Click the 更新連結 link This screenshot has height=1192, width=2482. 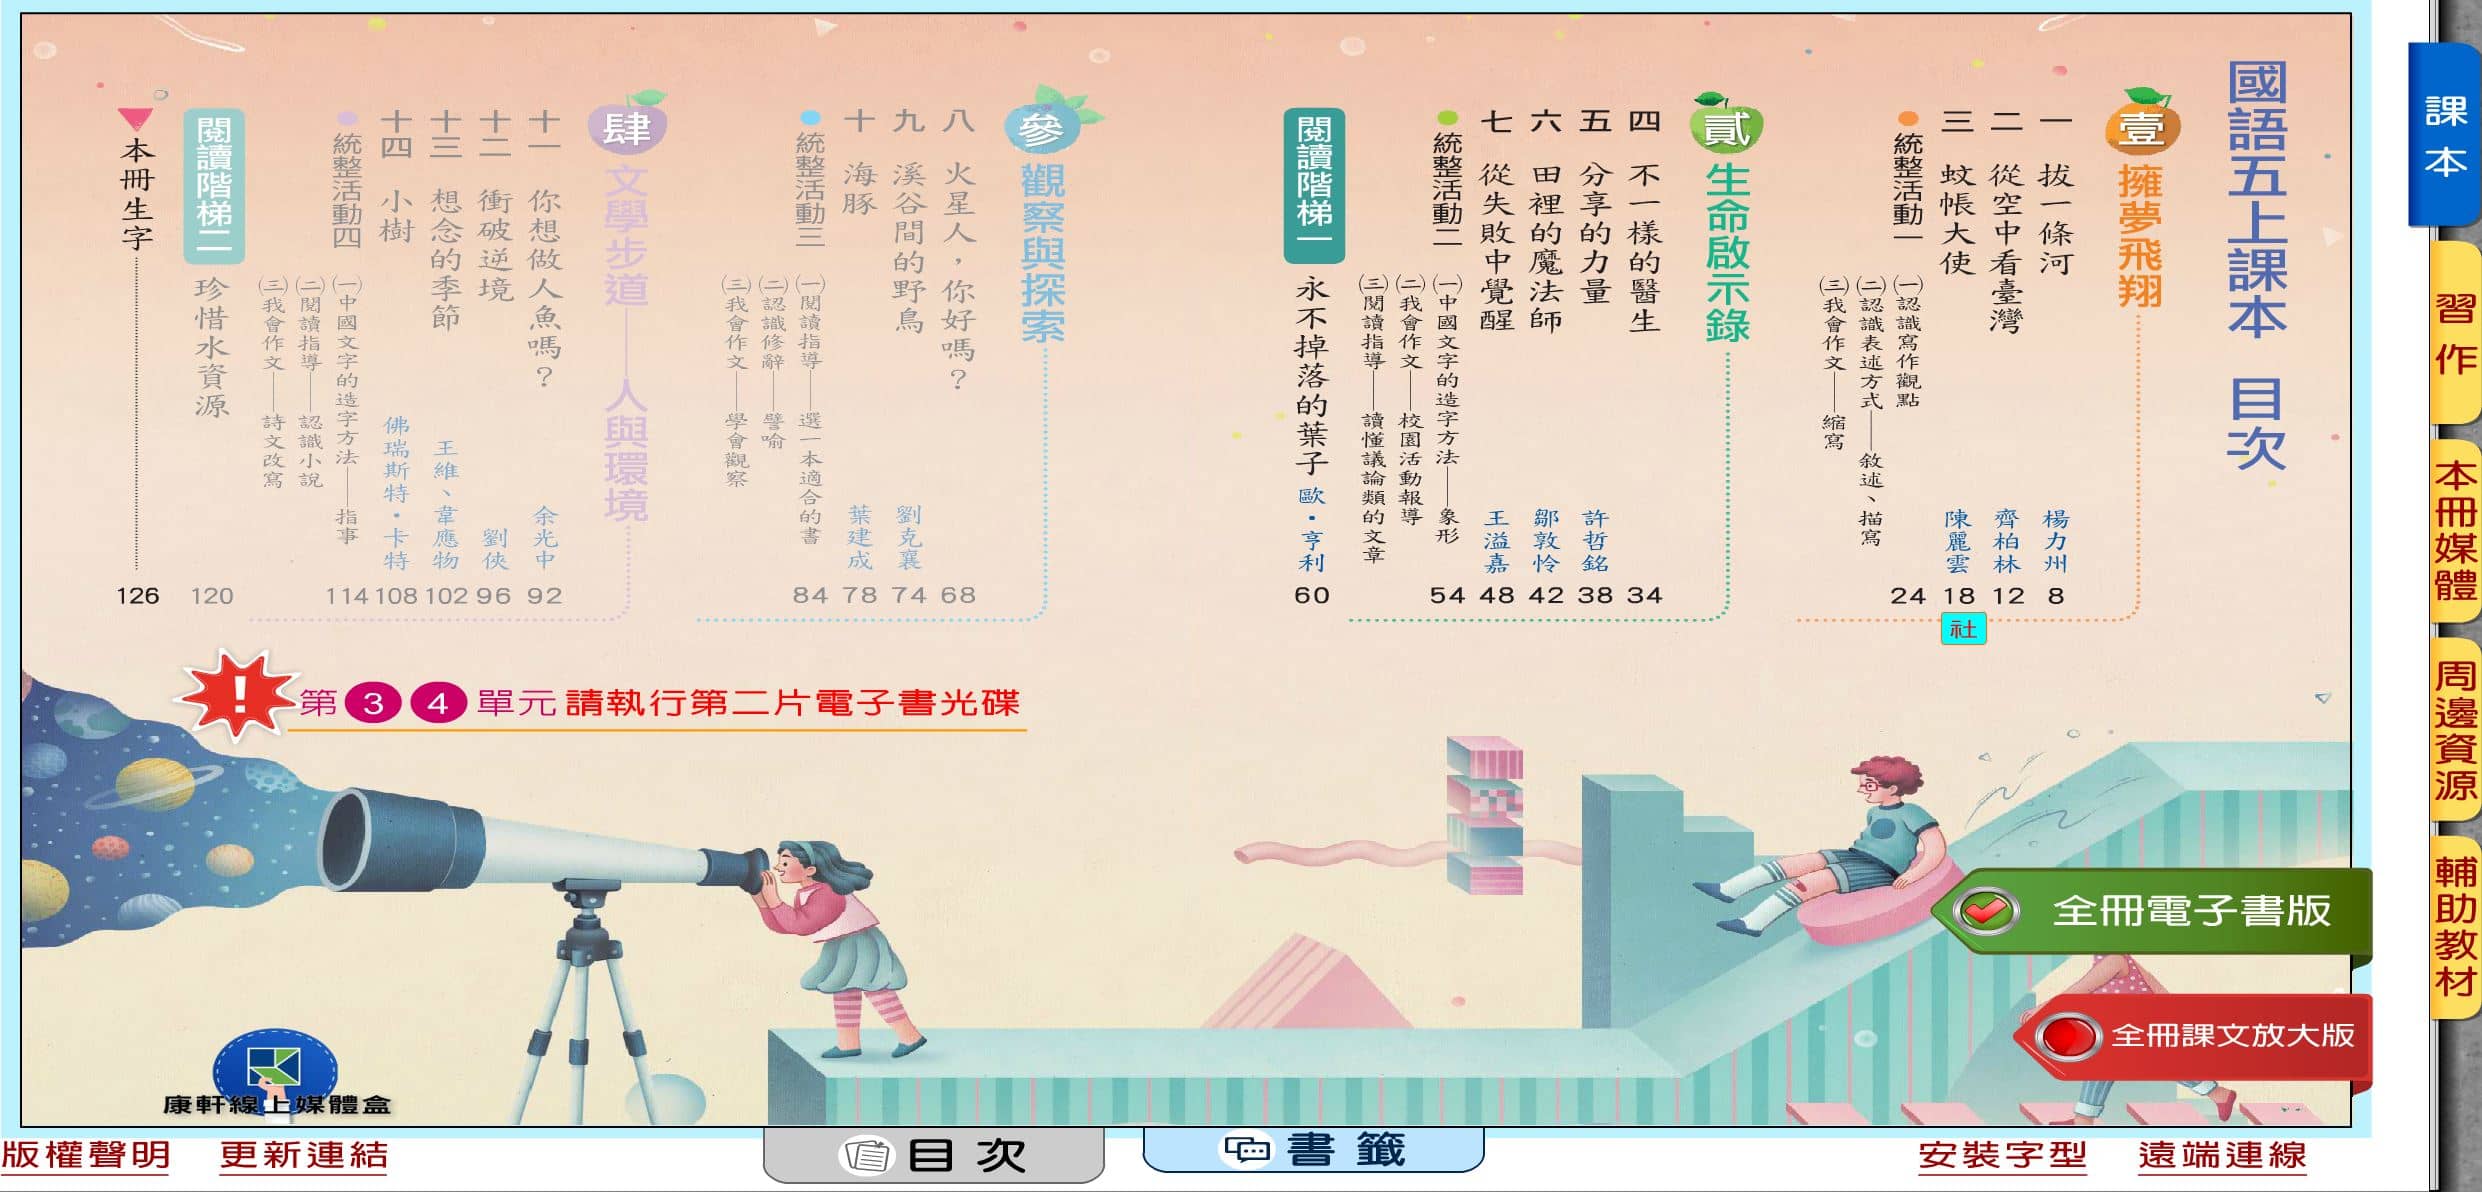[304, 1156]
